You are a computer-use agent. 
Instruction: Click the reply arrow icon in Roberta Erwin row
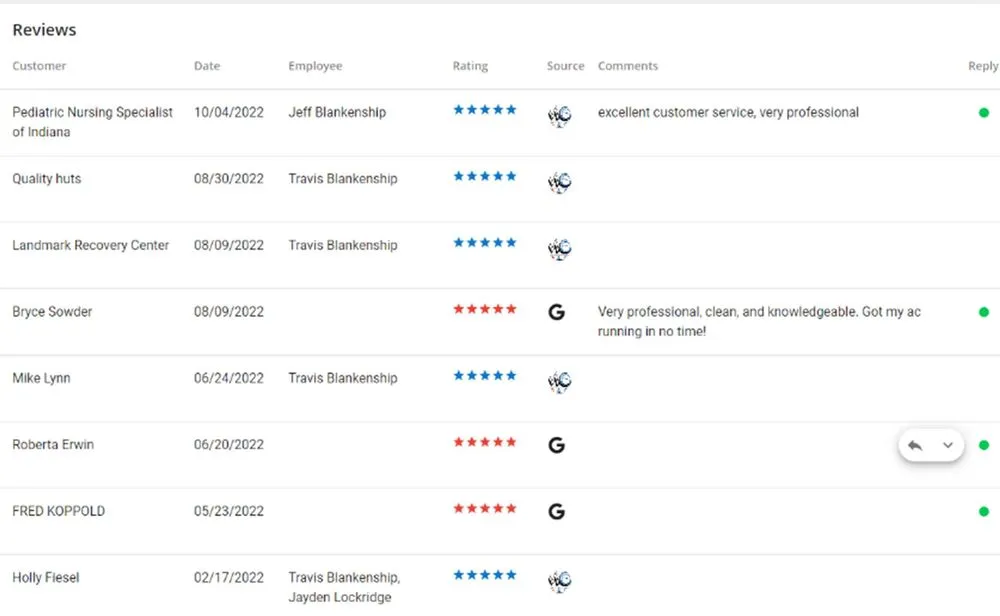pyautogui.click(x=915, y=446)
